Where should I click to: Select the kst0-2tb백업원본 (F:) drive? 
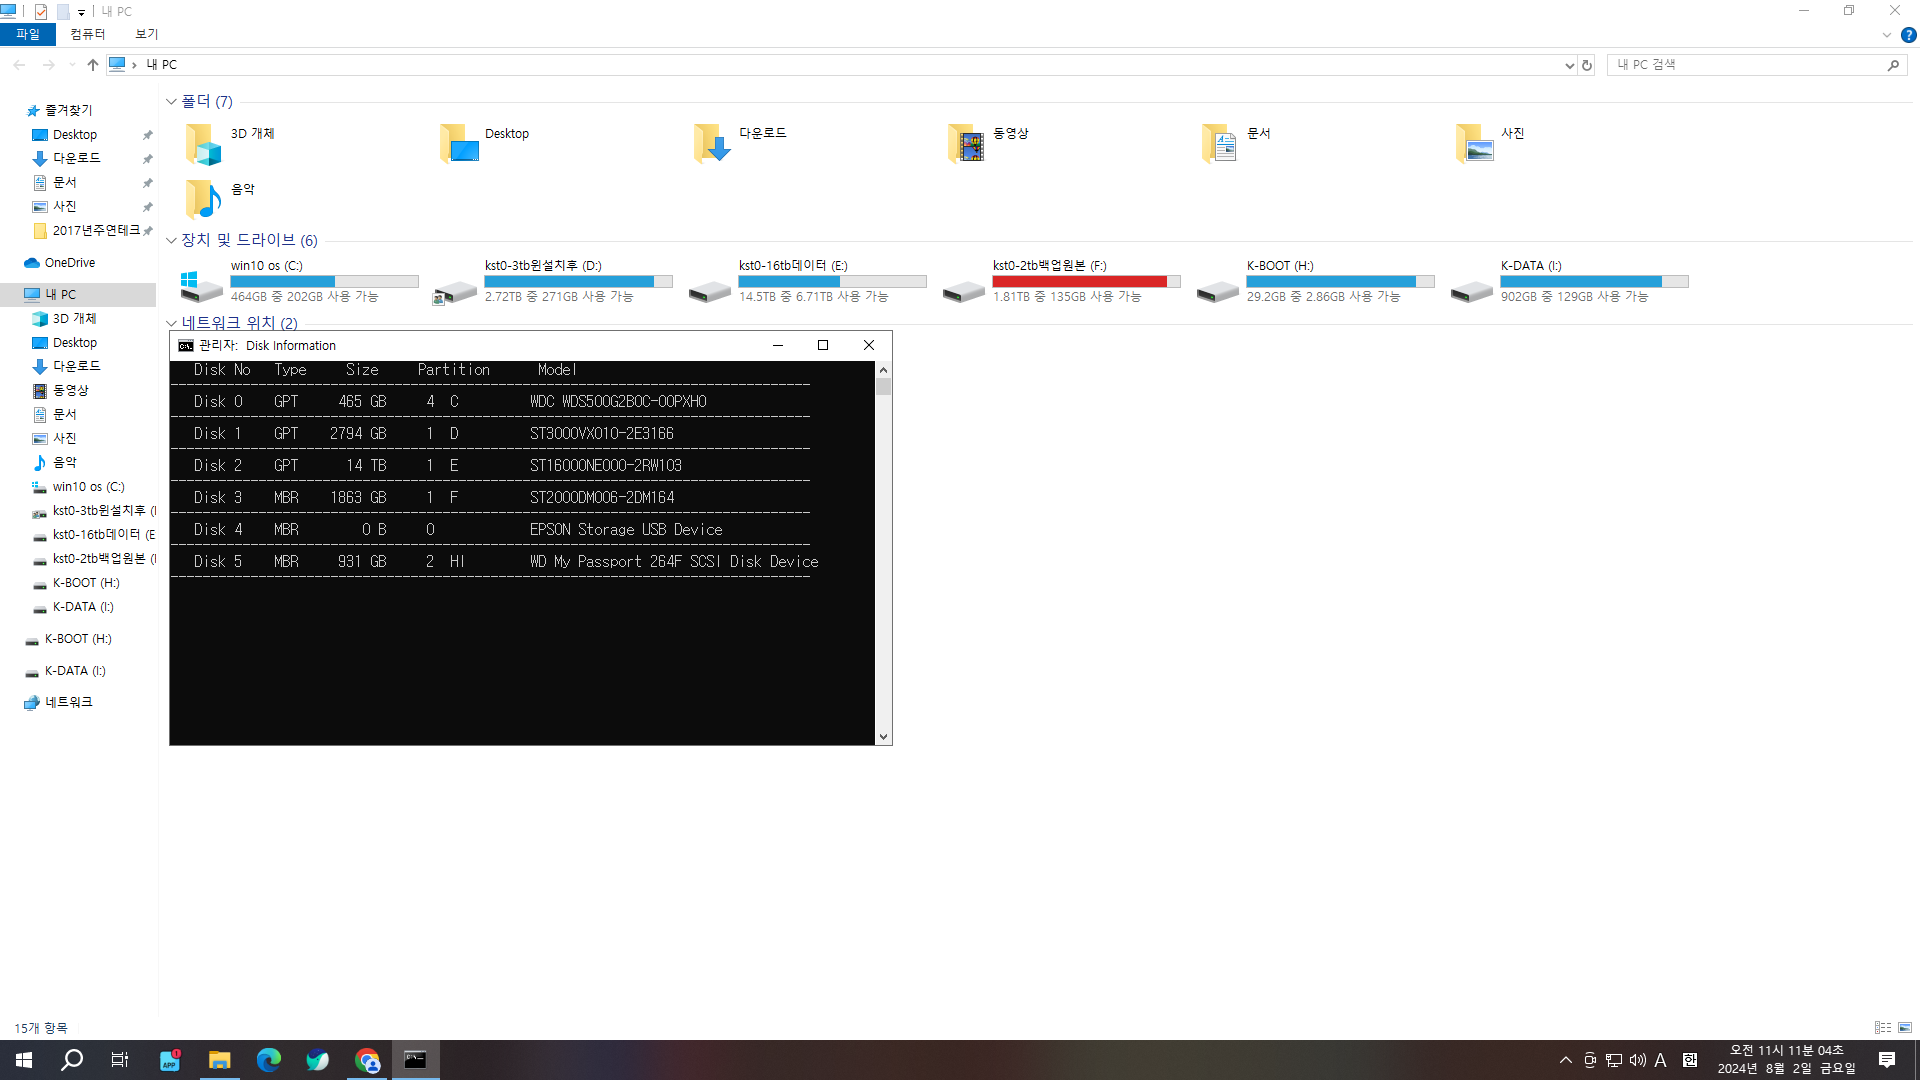click(x=1061, y=282)
